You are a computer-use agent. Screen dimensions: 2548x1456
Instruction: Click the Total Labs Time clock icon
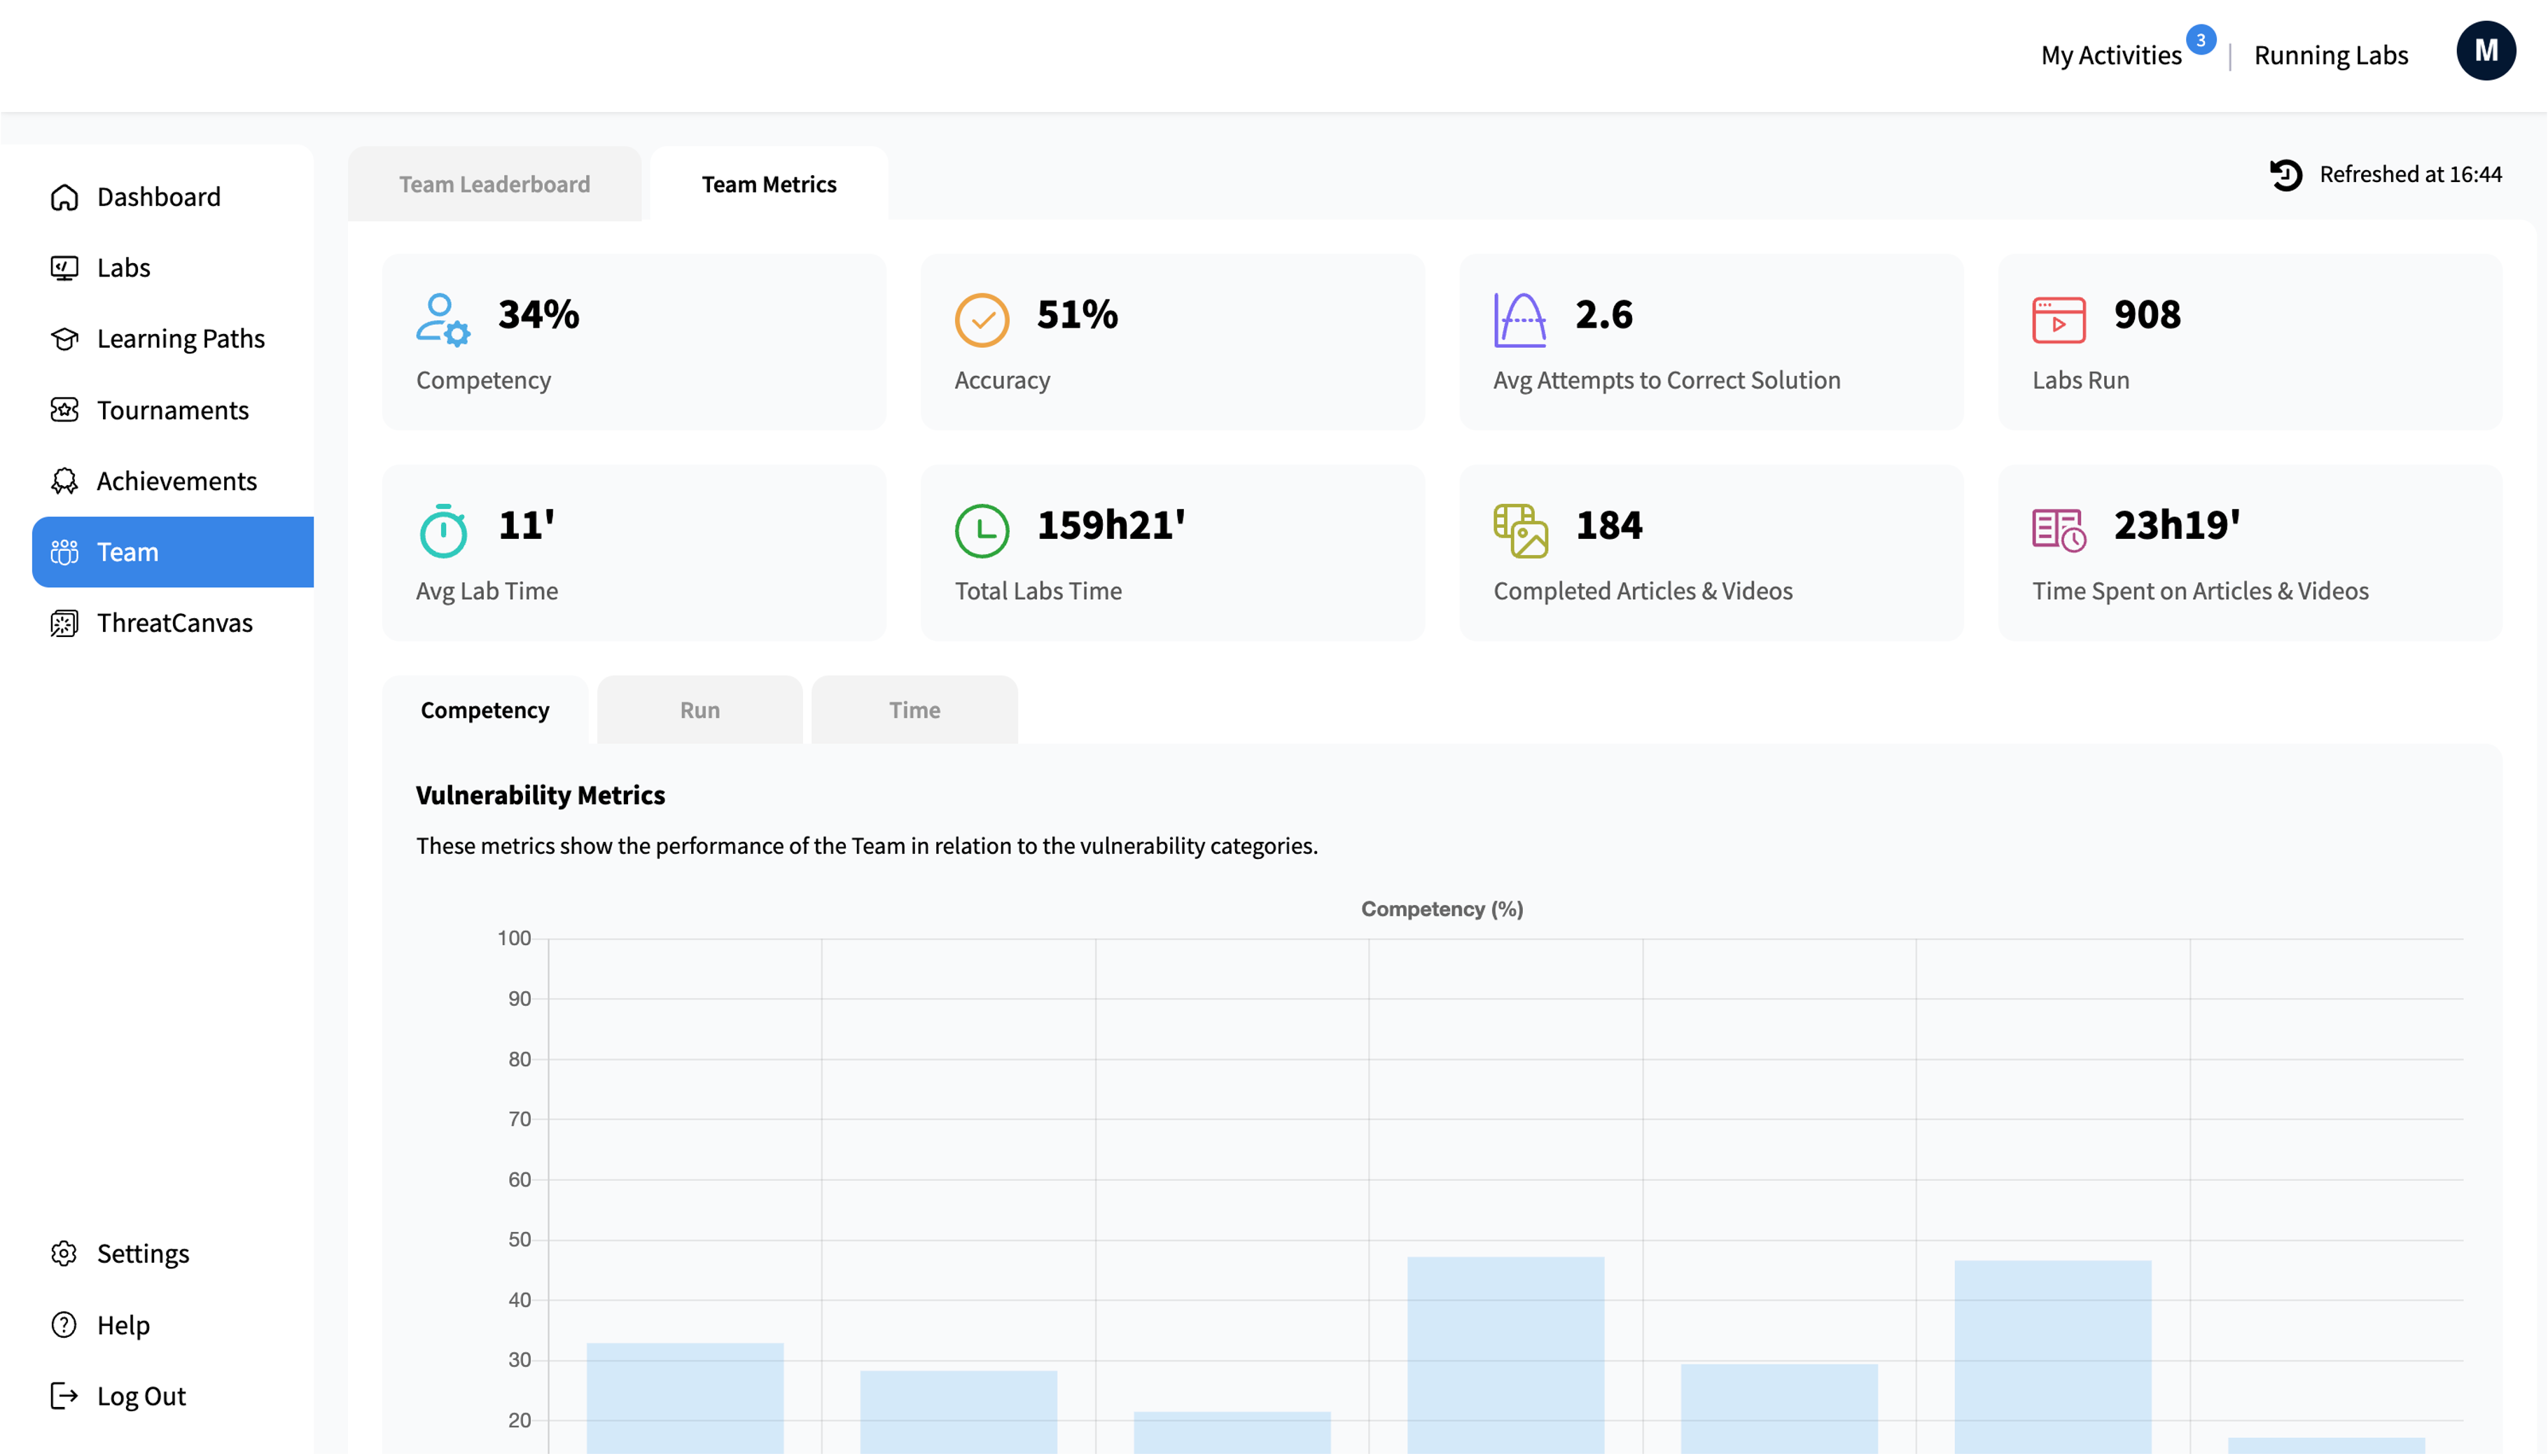[981, 530]
